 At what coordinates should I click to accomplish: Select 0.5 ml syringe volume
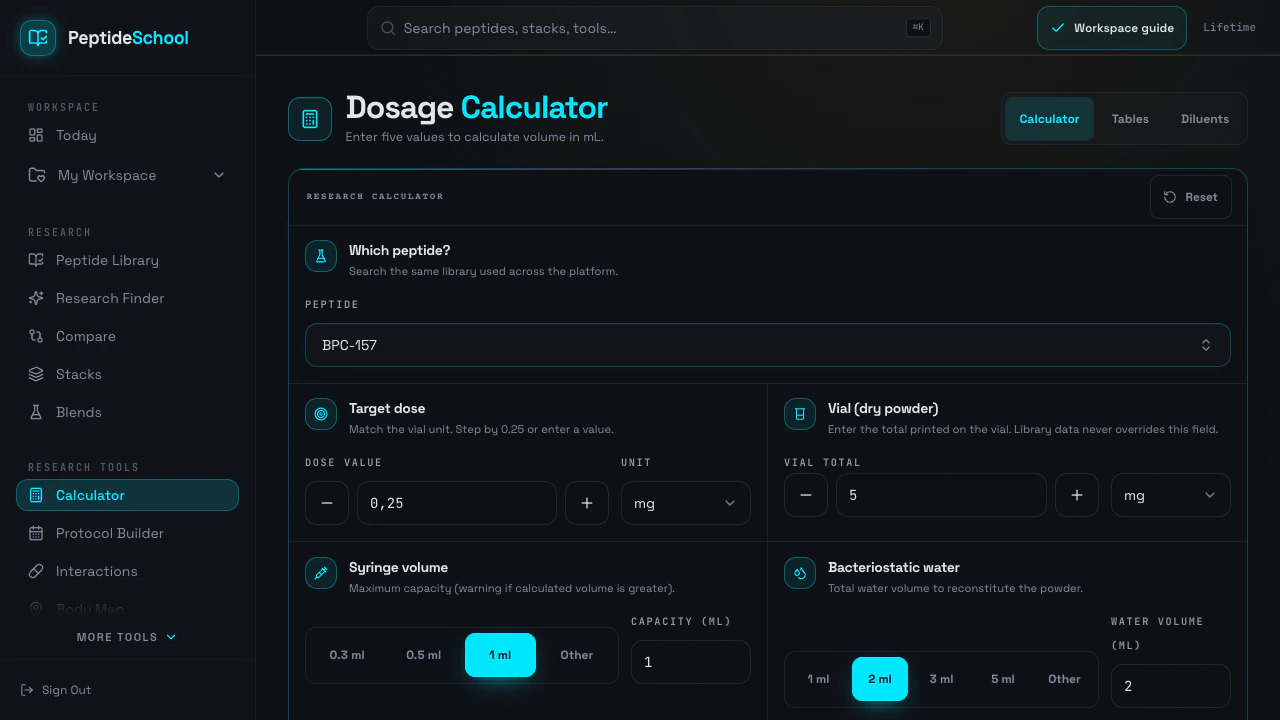(x=424, y=655)
